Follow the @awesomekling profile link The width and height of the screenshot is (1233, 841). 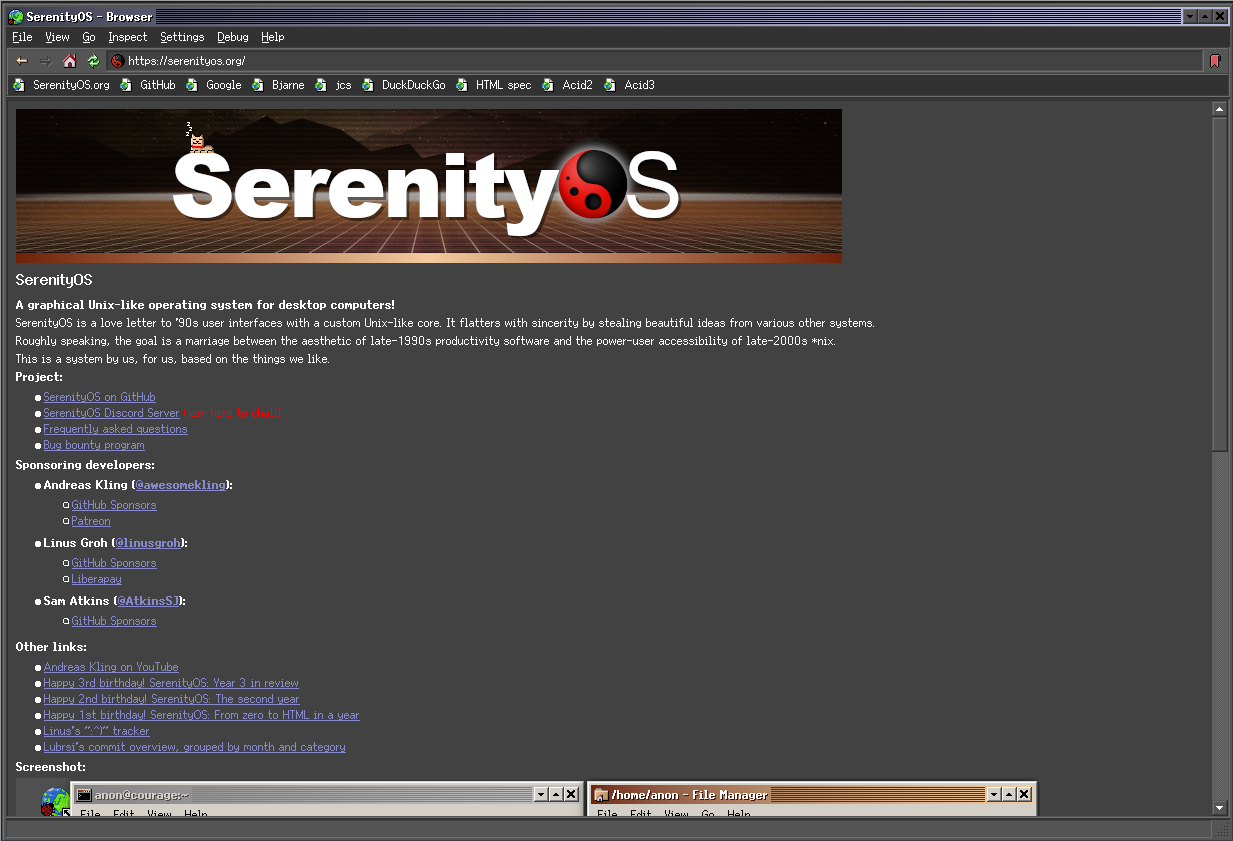click(x=181, y=484)
